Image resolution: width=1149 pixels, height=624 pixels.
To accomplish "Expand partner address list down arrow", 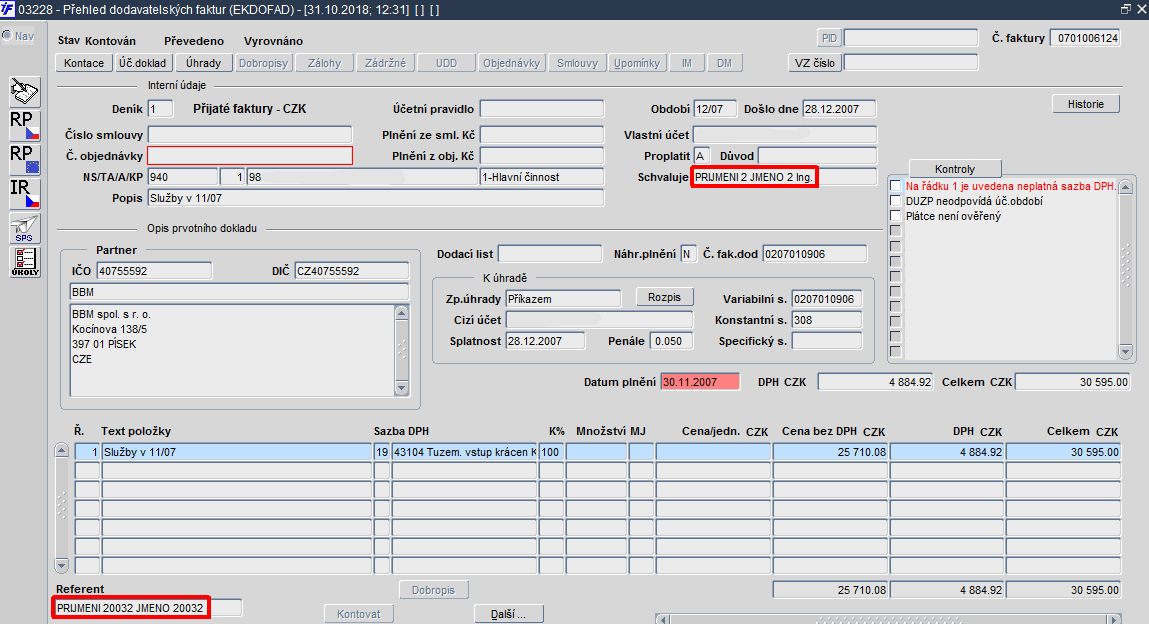I will click(x=402, y=388).
